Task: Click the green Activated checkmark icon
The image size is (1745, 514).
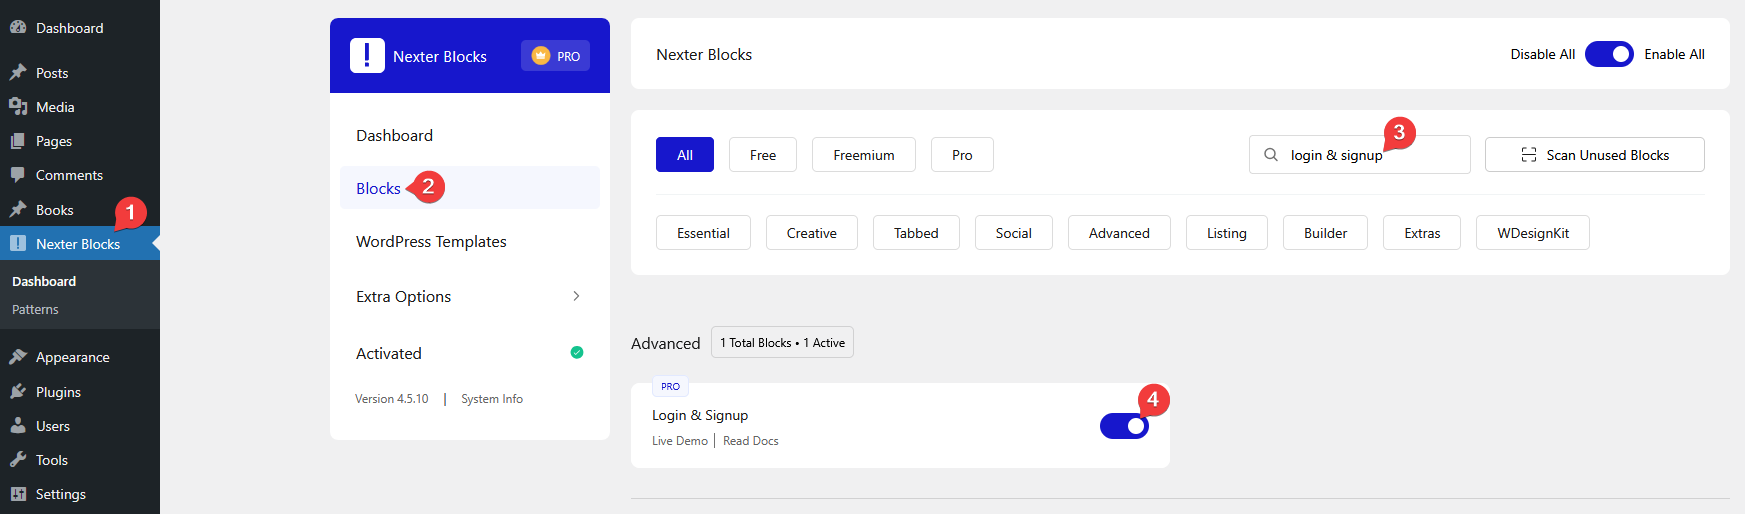Action: pyautogui.click(x=577, y=352)
